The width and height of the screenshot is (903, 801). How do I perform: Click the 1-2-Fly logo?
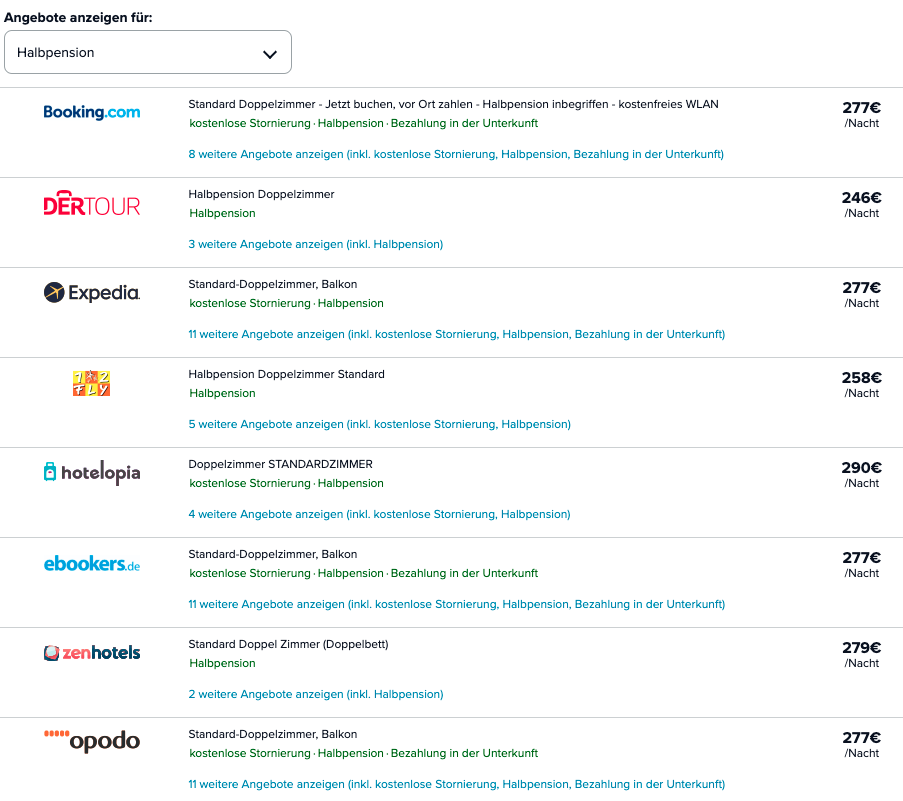[92, 383]
